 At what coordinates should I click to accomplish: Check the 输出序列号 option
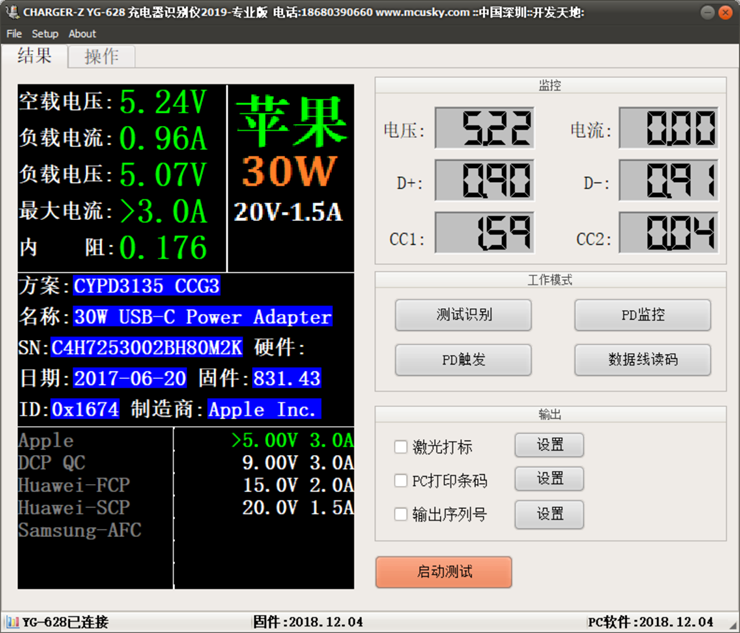pos(401,514)
